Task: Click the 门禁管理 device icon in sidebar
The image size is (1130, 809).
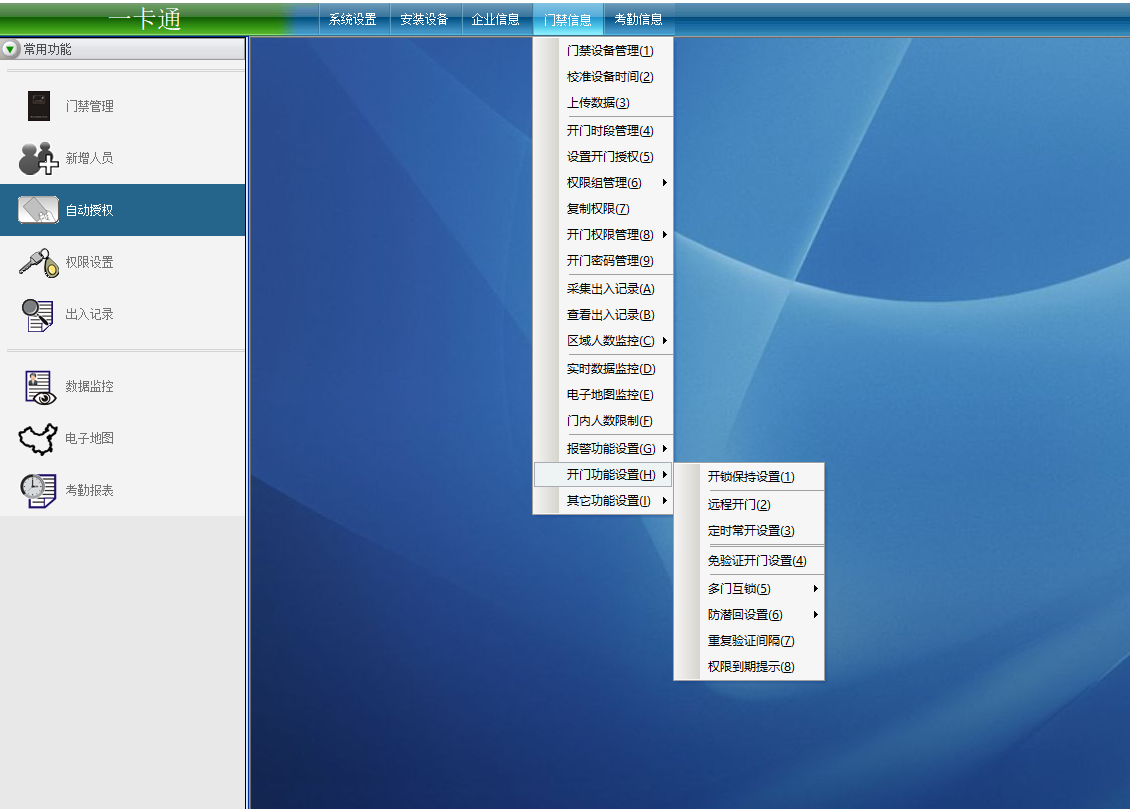Action: tap(39, 106)
